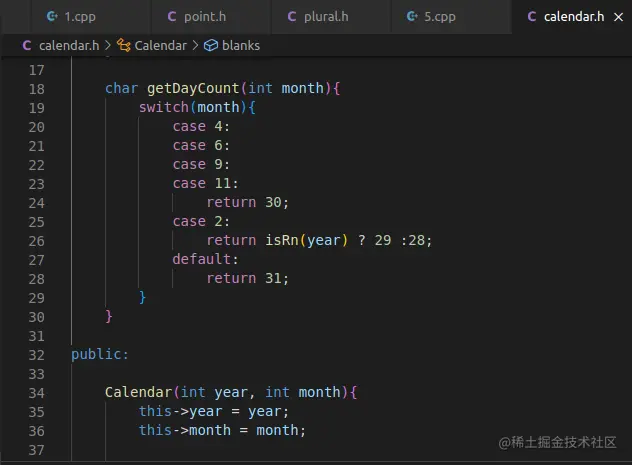Expand the chevron after calendar.h breadcrumb
The image size is (632, 465).
point(108,46)
